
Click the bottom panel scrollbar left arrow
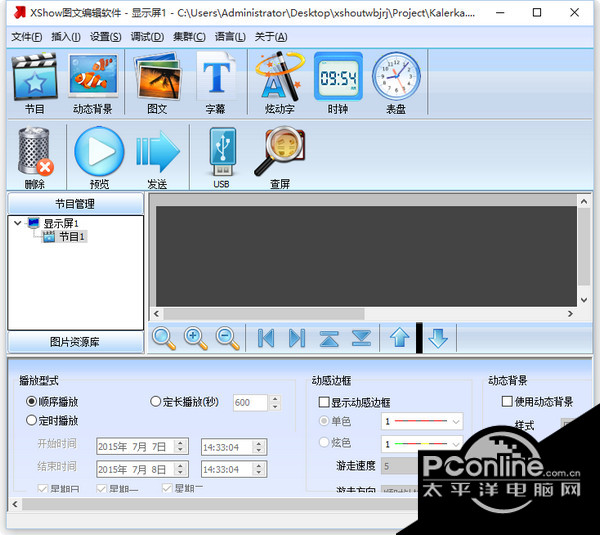[x=15, y=504]
